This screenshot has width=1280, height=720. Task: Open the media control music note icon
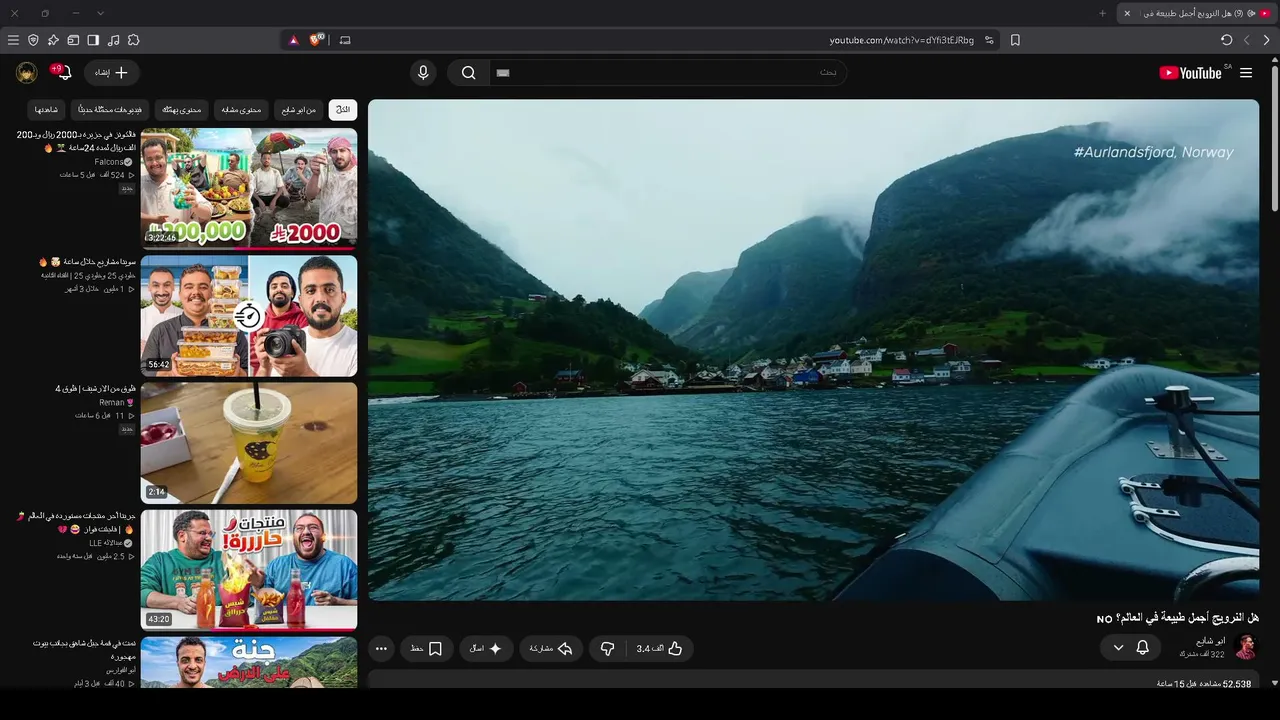pos(113,40)
